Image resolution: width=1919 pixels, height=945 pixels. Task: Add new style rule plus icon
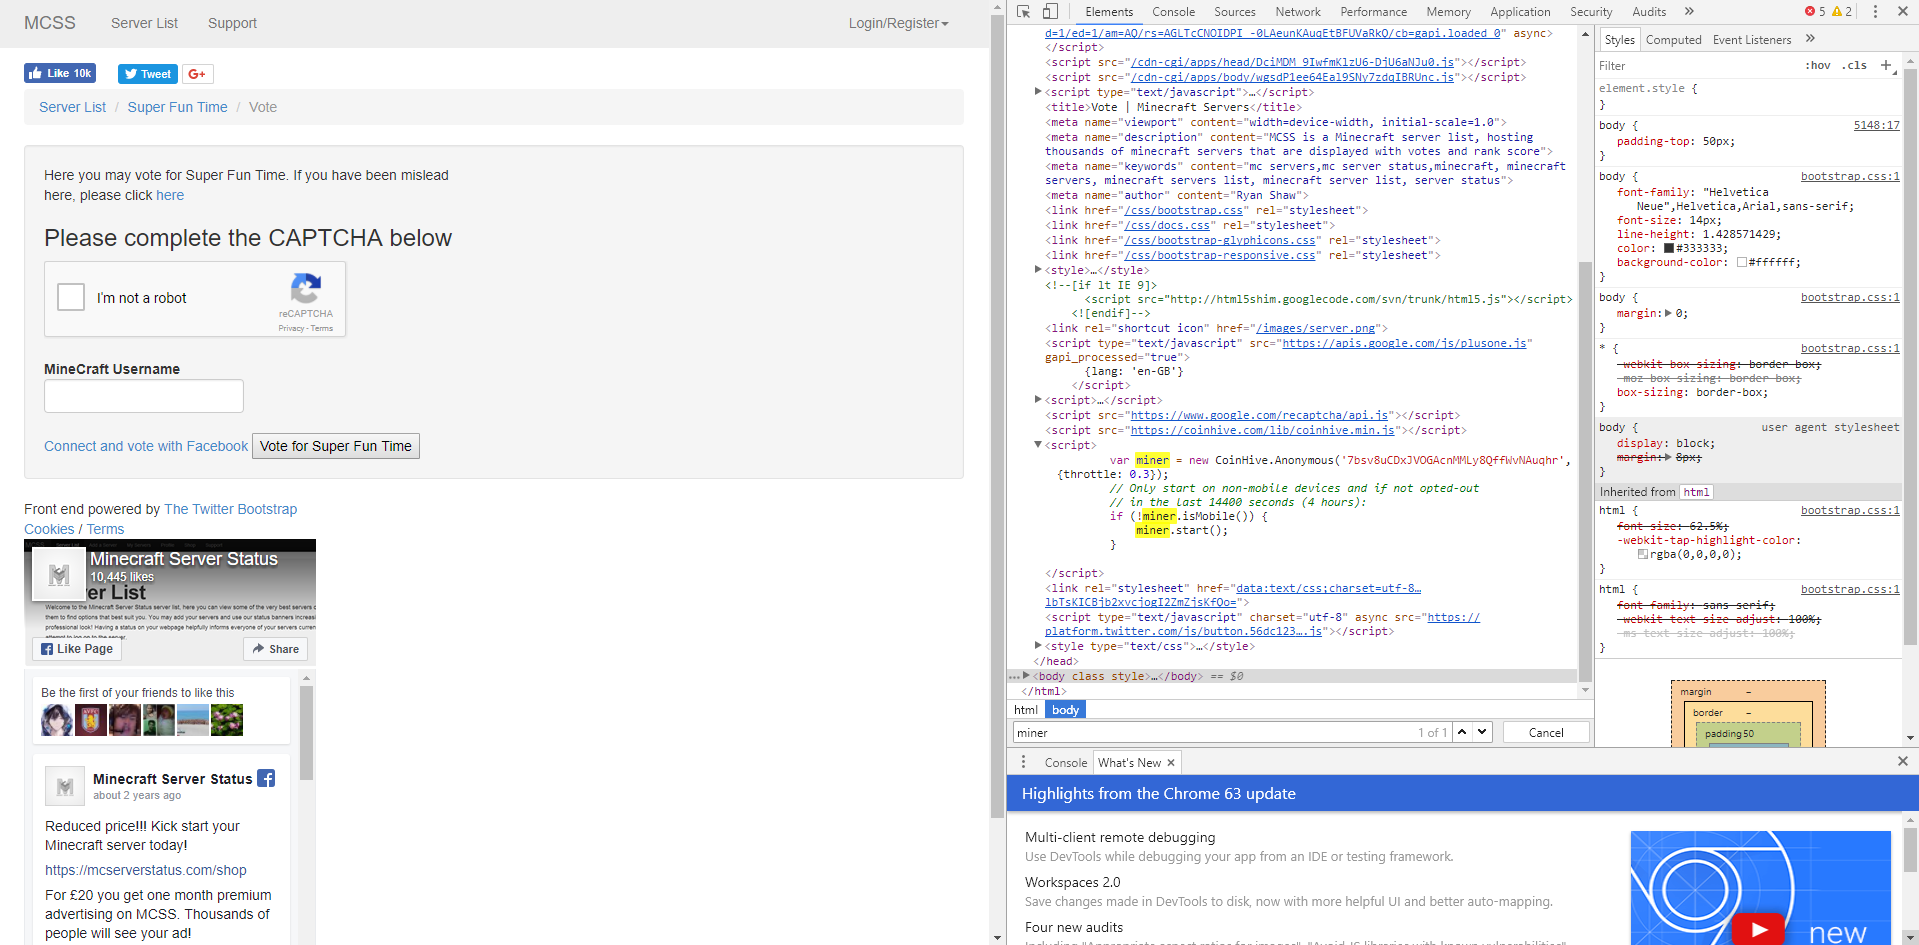[x=1886, y=65]
